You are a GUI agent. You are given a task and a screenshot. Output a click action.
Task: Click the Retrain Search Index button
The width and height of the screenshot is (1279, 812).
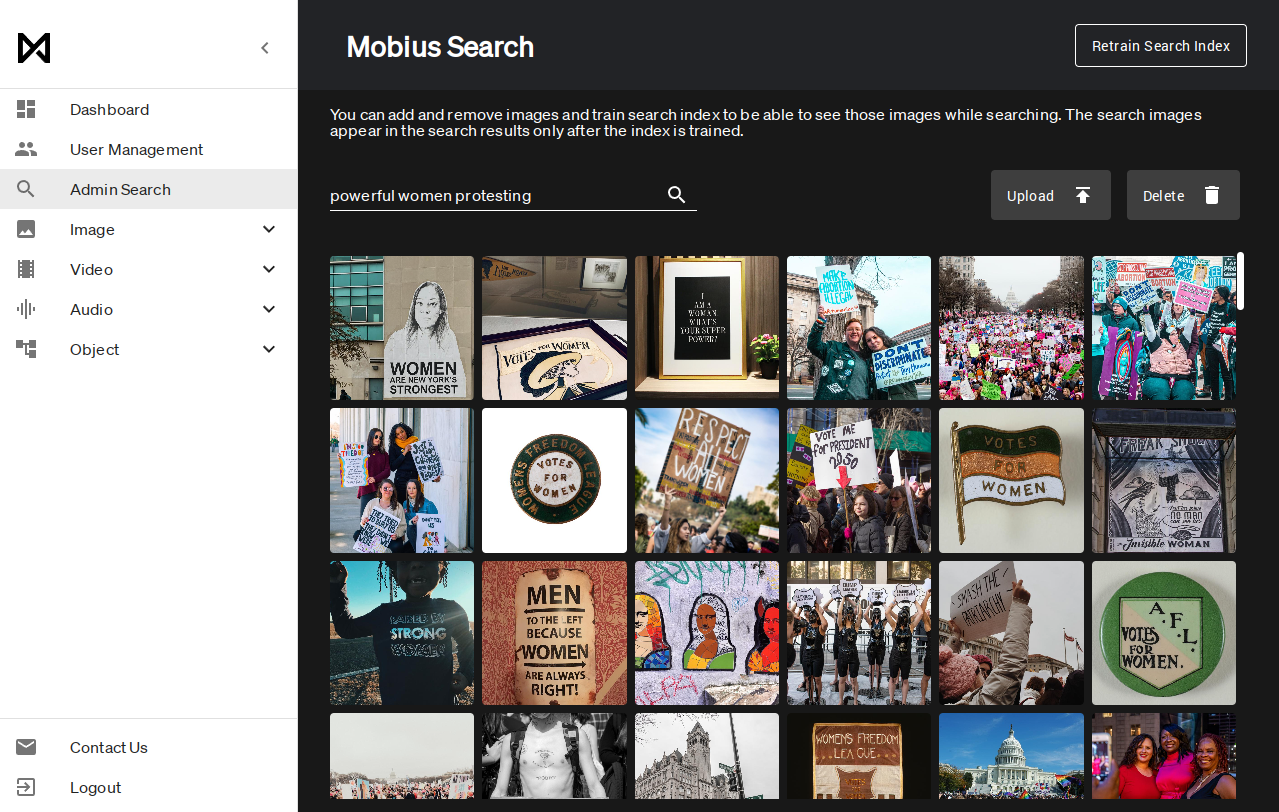(x=1161, y=46)
